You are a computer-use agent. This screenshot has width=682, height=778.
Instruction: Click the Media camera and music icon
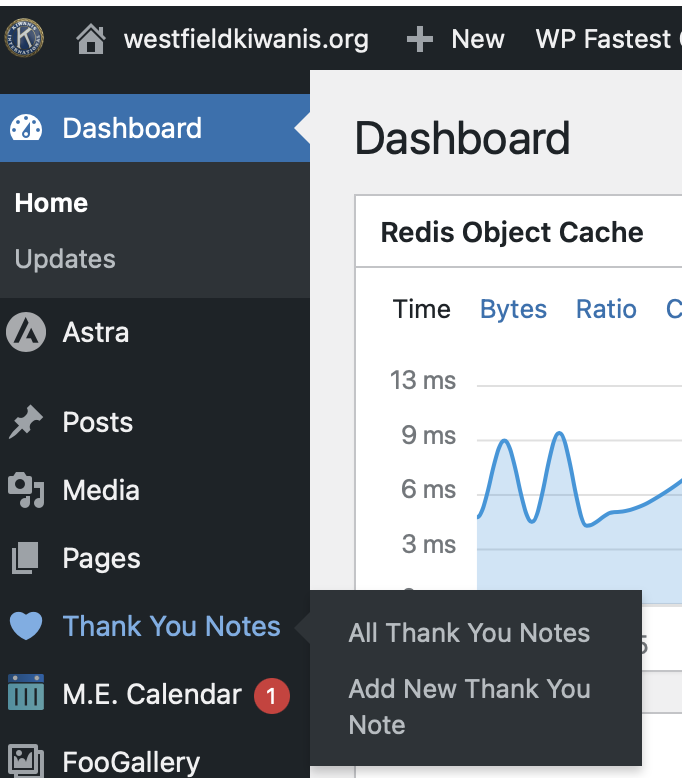[26, 490]
